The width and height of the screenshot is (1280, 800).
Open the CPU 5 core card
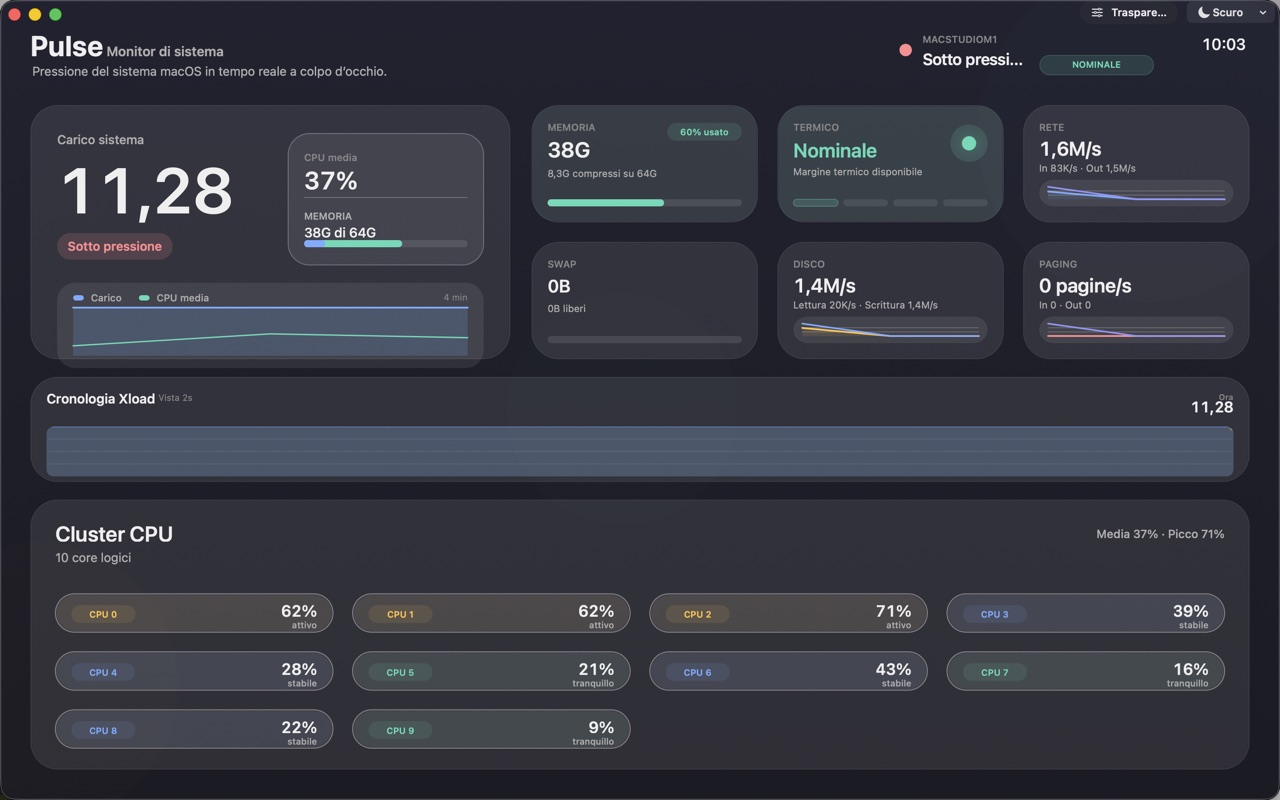click(x=491, y=671)
